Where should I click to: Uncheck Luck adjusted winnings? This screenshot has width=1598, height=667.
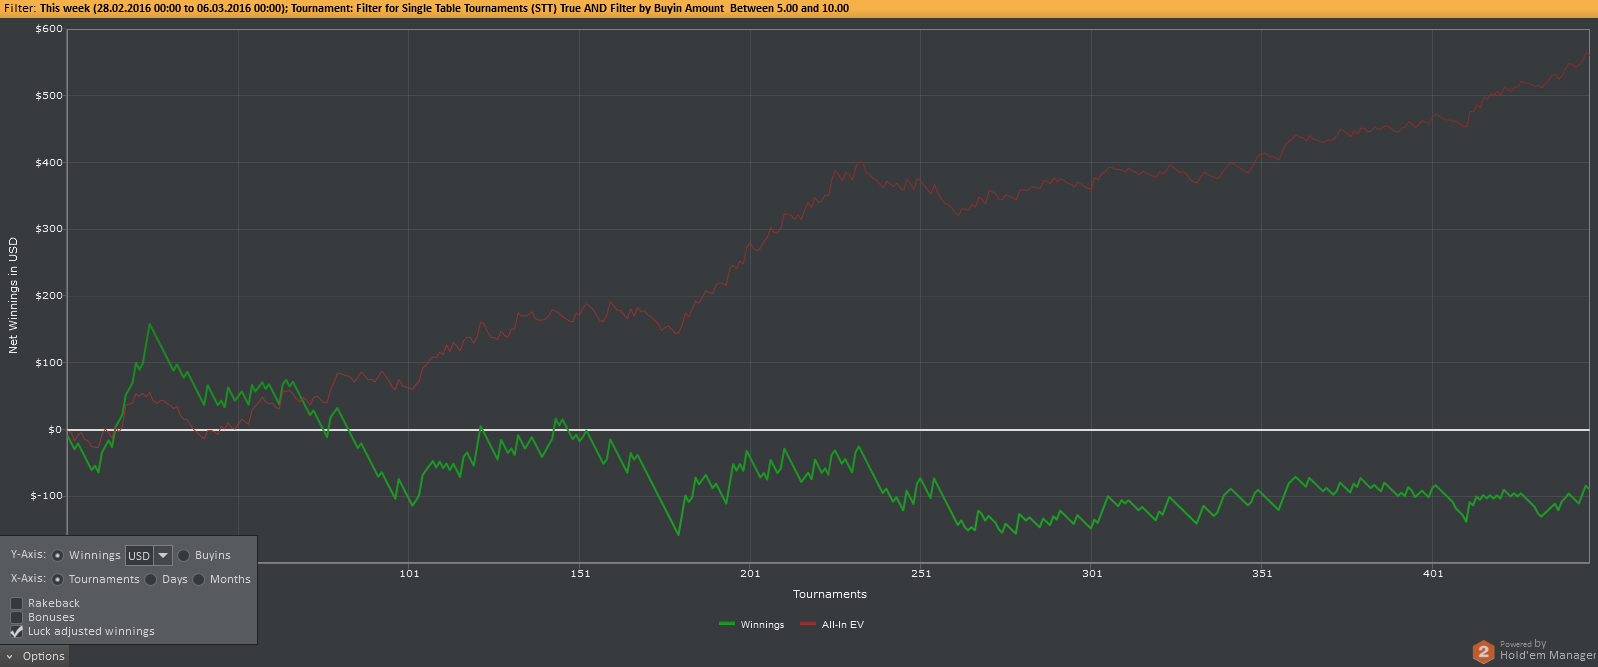pos(16,631)
